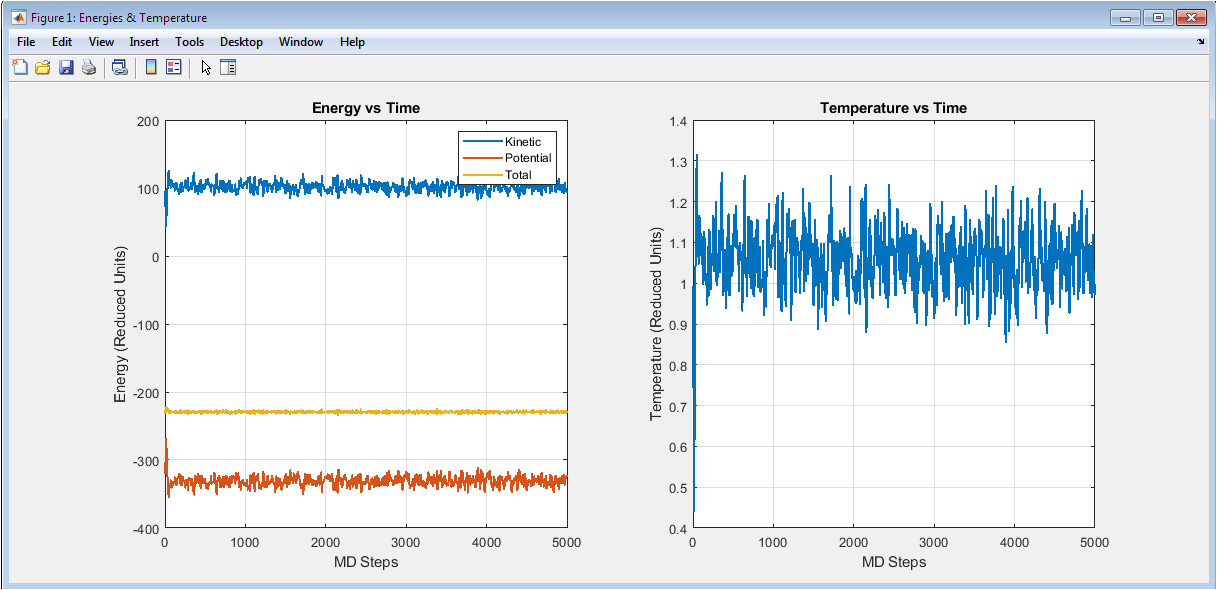The width and height of the screenshot is (1217, 590).
Task: Dock the figure using the corner arrow
Action: (1200, 42)
